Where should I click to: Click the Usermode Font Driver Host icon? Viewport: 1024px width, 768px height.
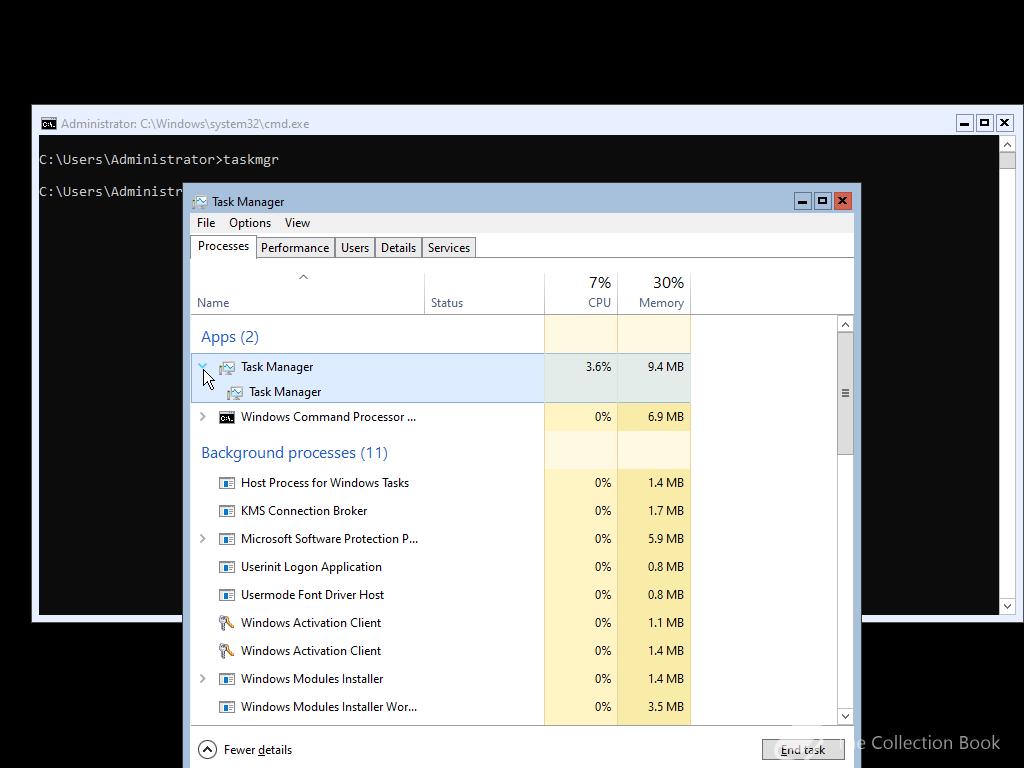[227, 596]
